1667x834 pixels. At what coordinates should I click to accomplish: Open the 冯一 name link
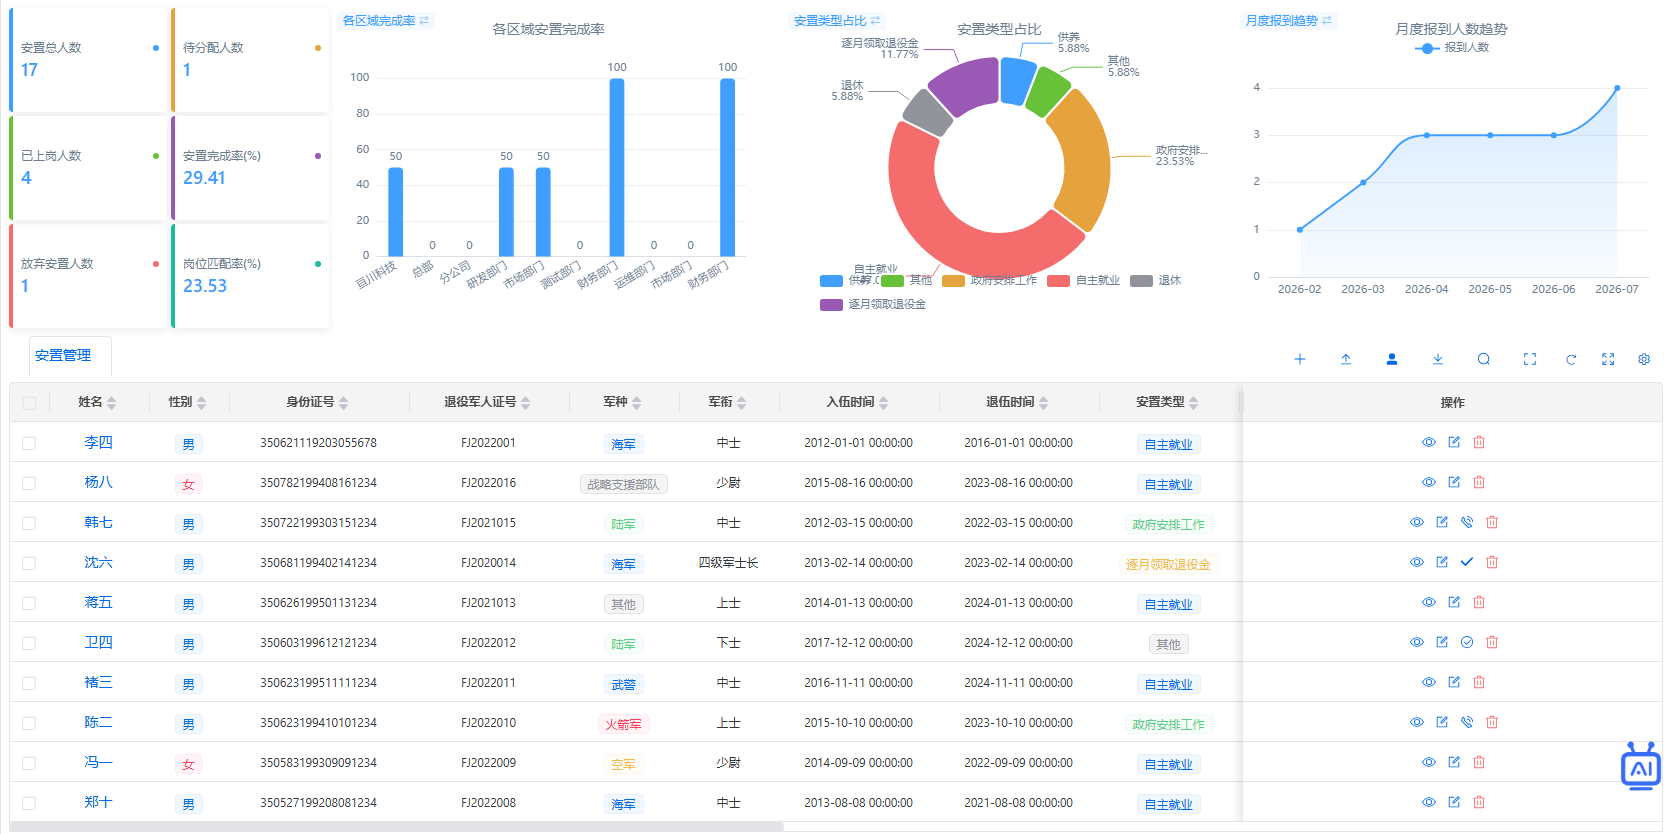98,762
